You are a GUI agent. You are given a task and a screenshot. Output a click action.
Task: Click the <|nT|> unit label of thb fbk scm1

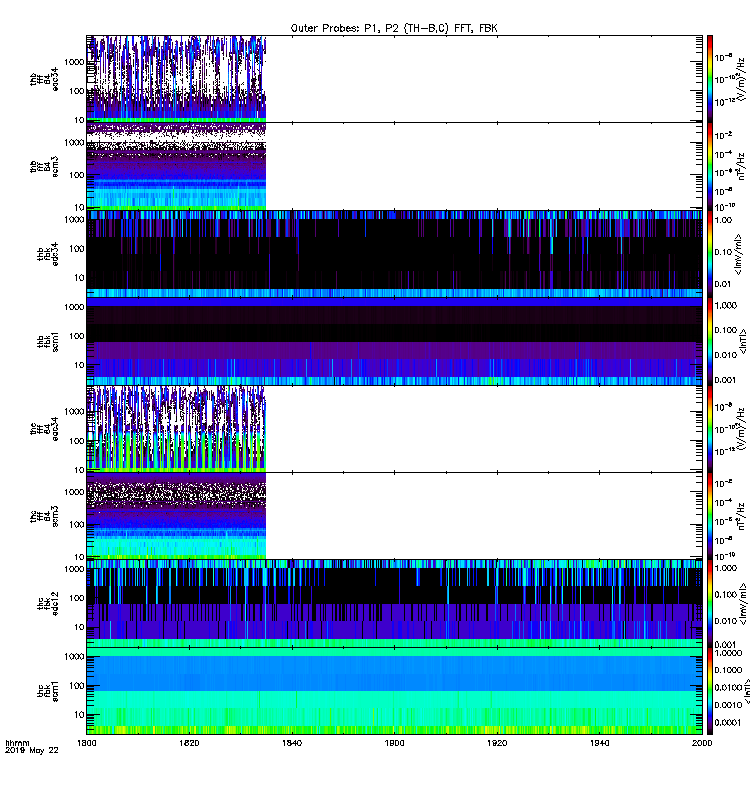(x=743, y=341)
